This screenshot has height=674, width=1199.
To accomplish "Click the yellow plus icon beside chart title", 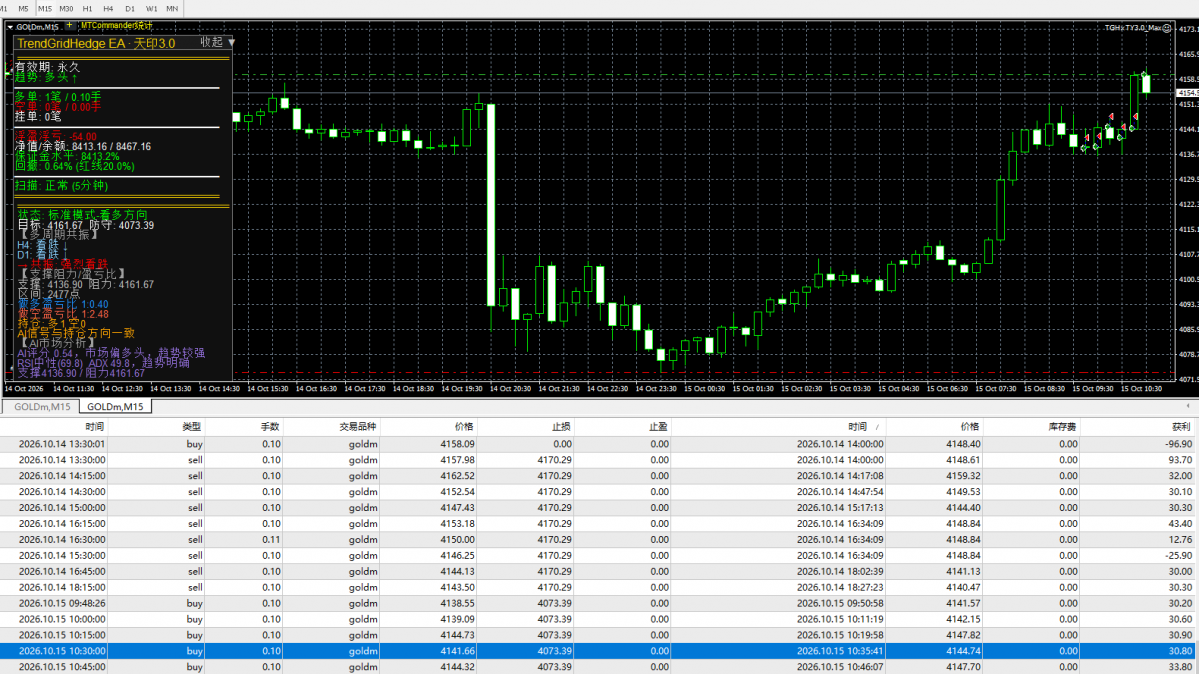I will click(69, 26).
